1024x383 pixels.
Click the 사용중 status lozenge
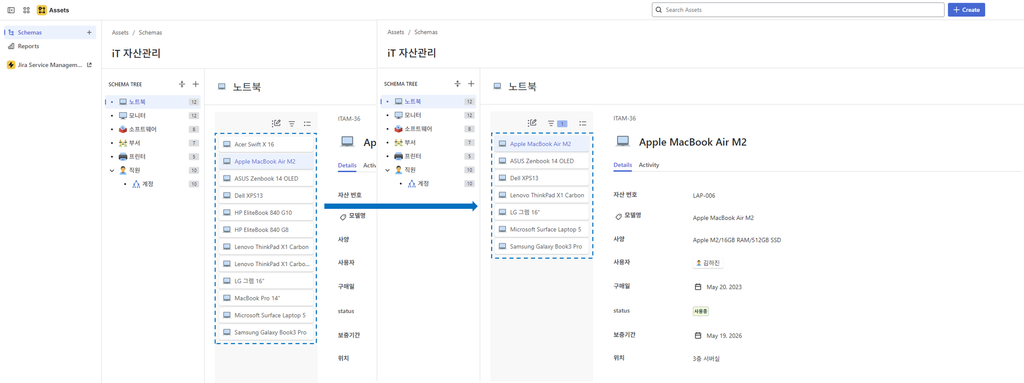[x=701, y=311]
